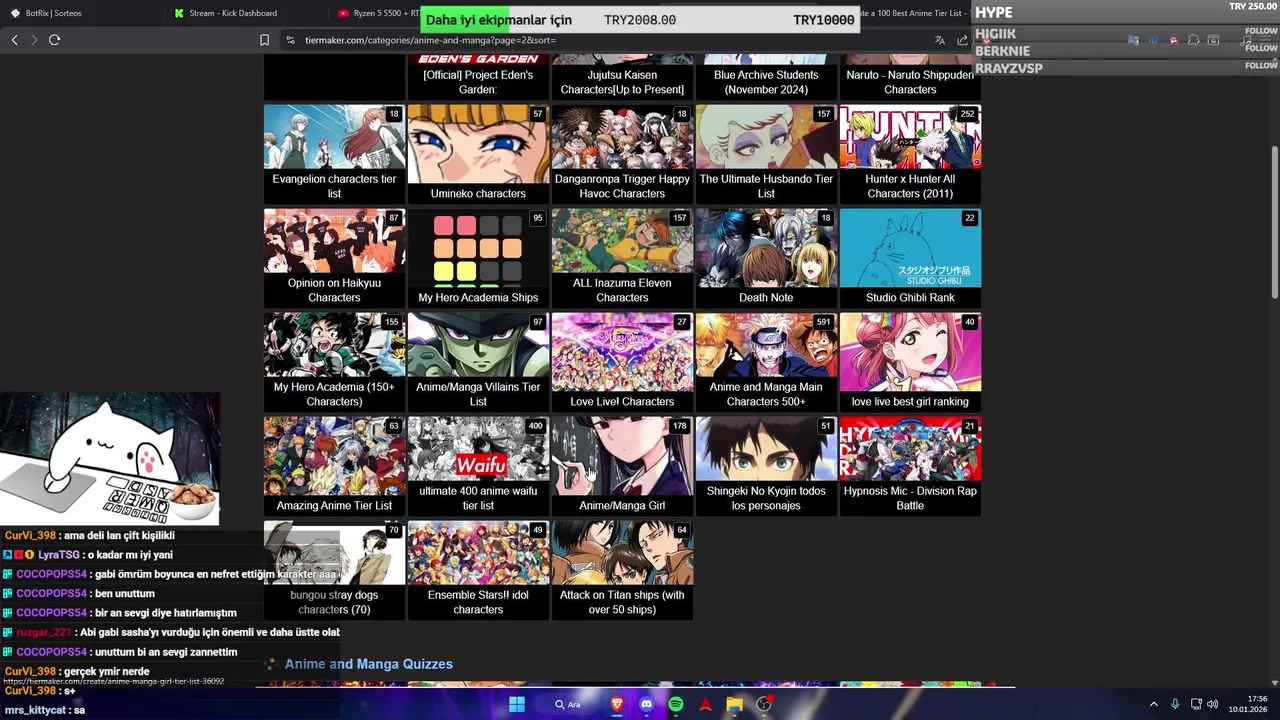Open [Official] Project Eden's Garden link
Screen dimensions: 1280x720
pos(478,82)
